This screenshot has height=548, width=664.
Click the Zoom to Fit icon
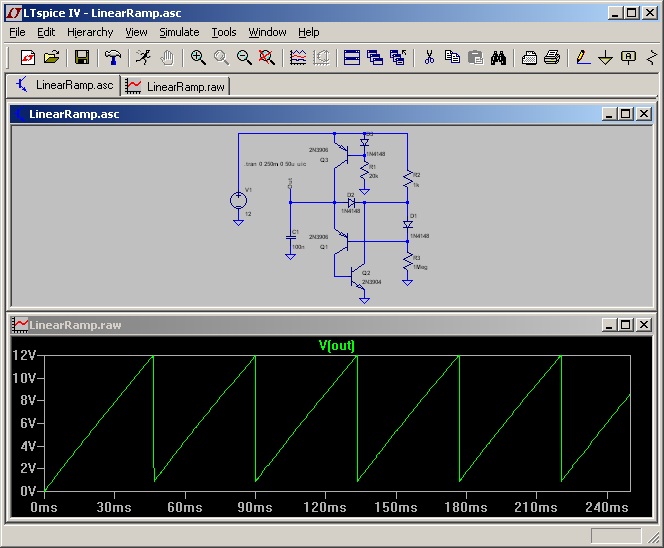pyautogui.click(x=267, y=57)
